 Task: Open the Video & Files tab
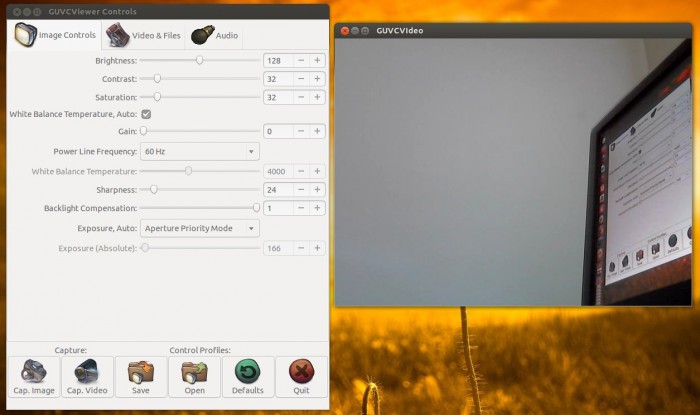(144, 35)
